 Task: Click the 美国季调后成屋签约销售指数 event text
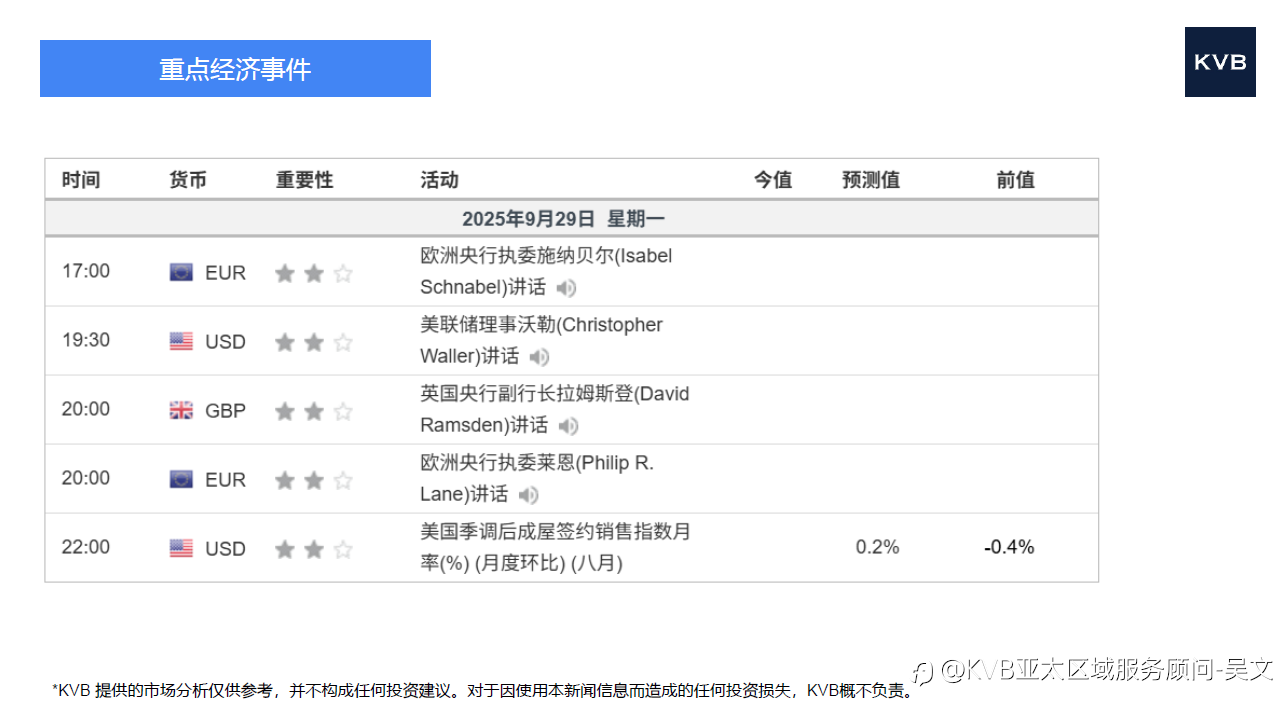(556, 547)
